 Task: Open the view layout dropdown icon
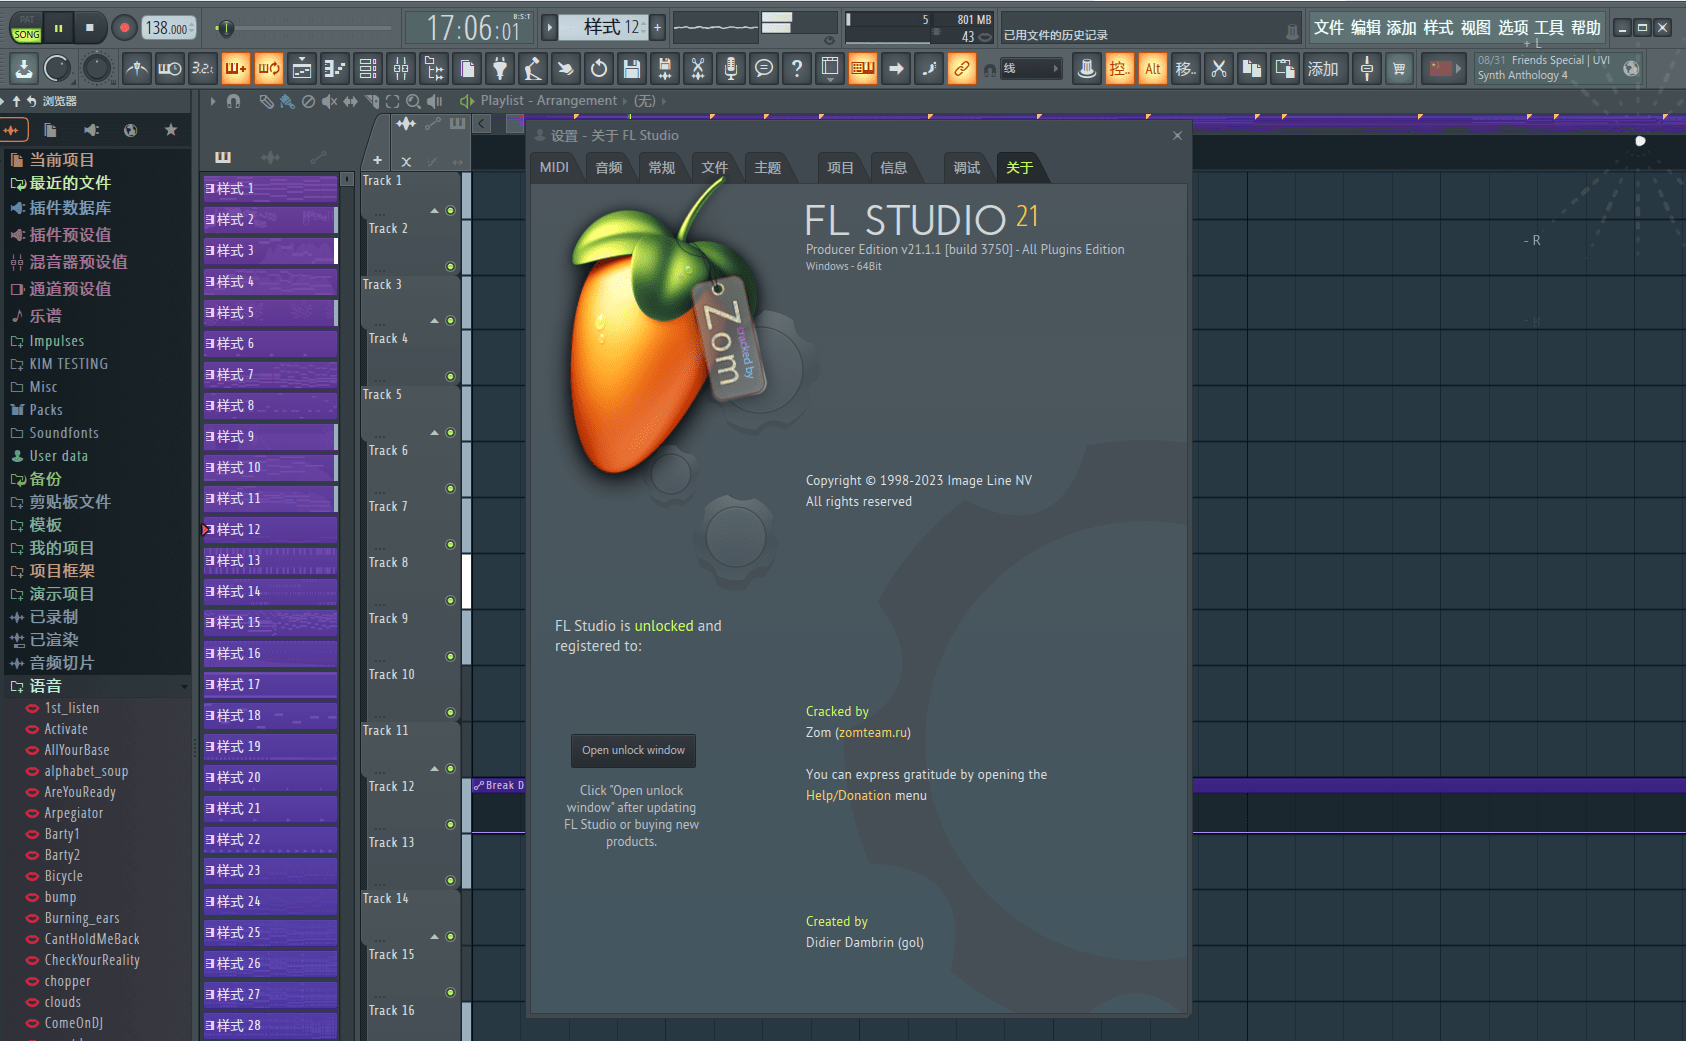(x=830, y=69)
